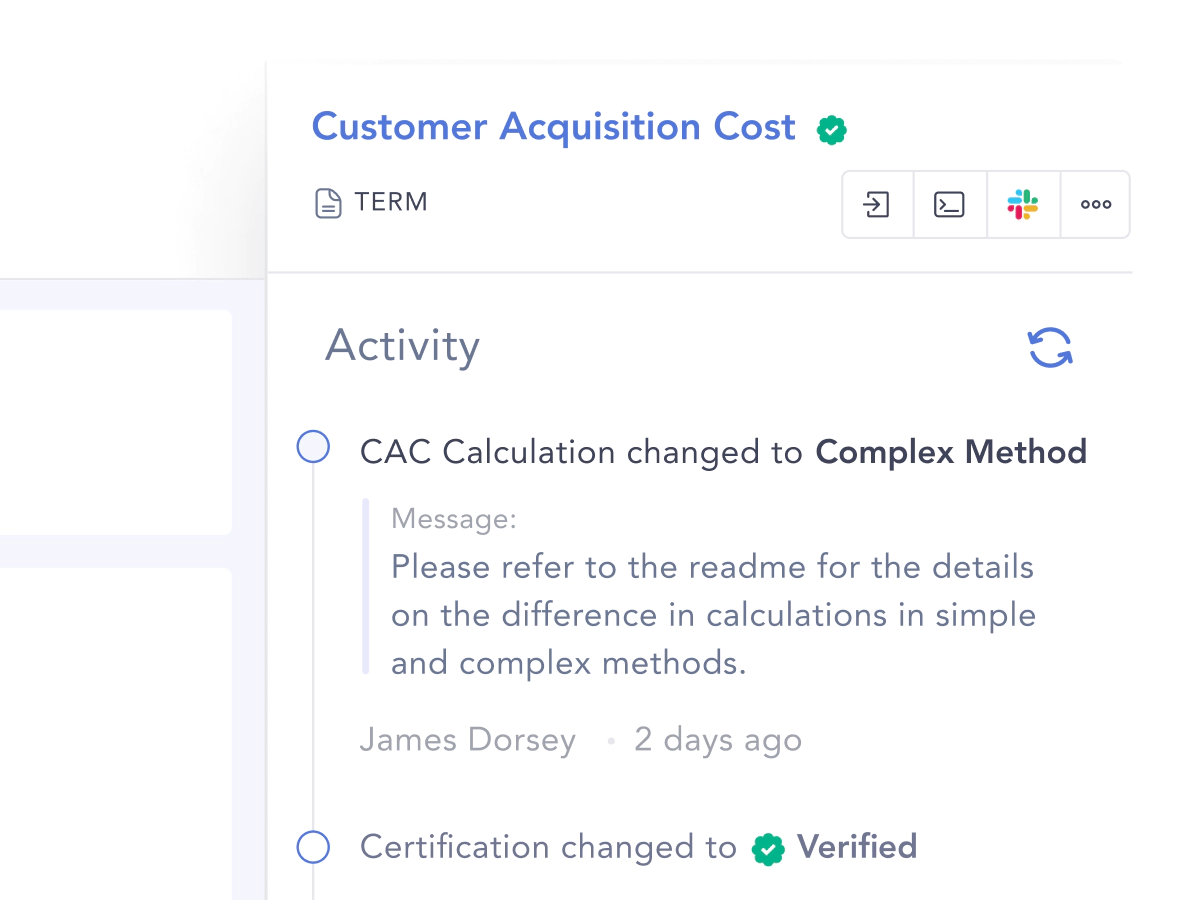Click the green verified badge beside the title
Screen dimensions: 1192x900
click(x=832, y=130)
